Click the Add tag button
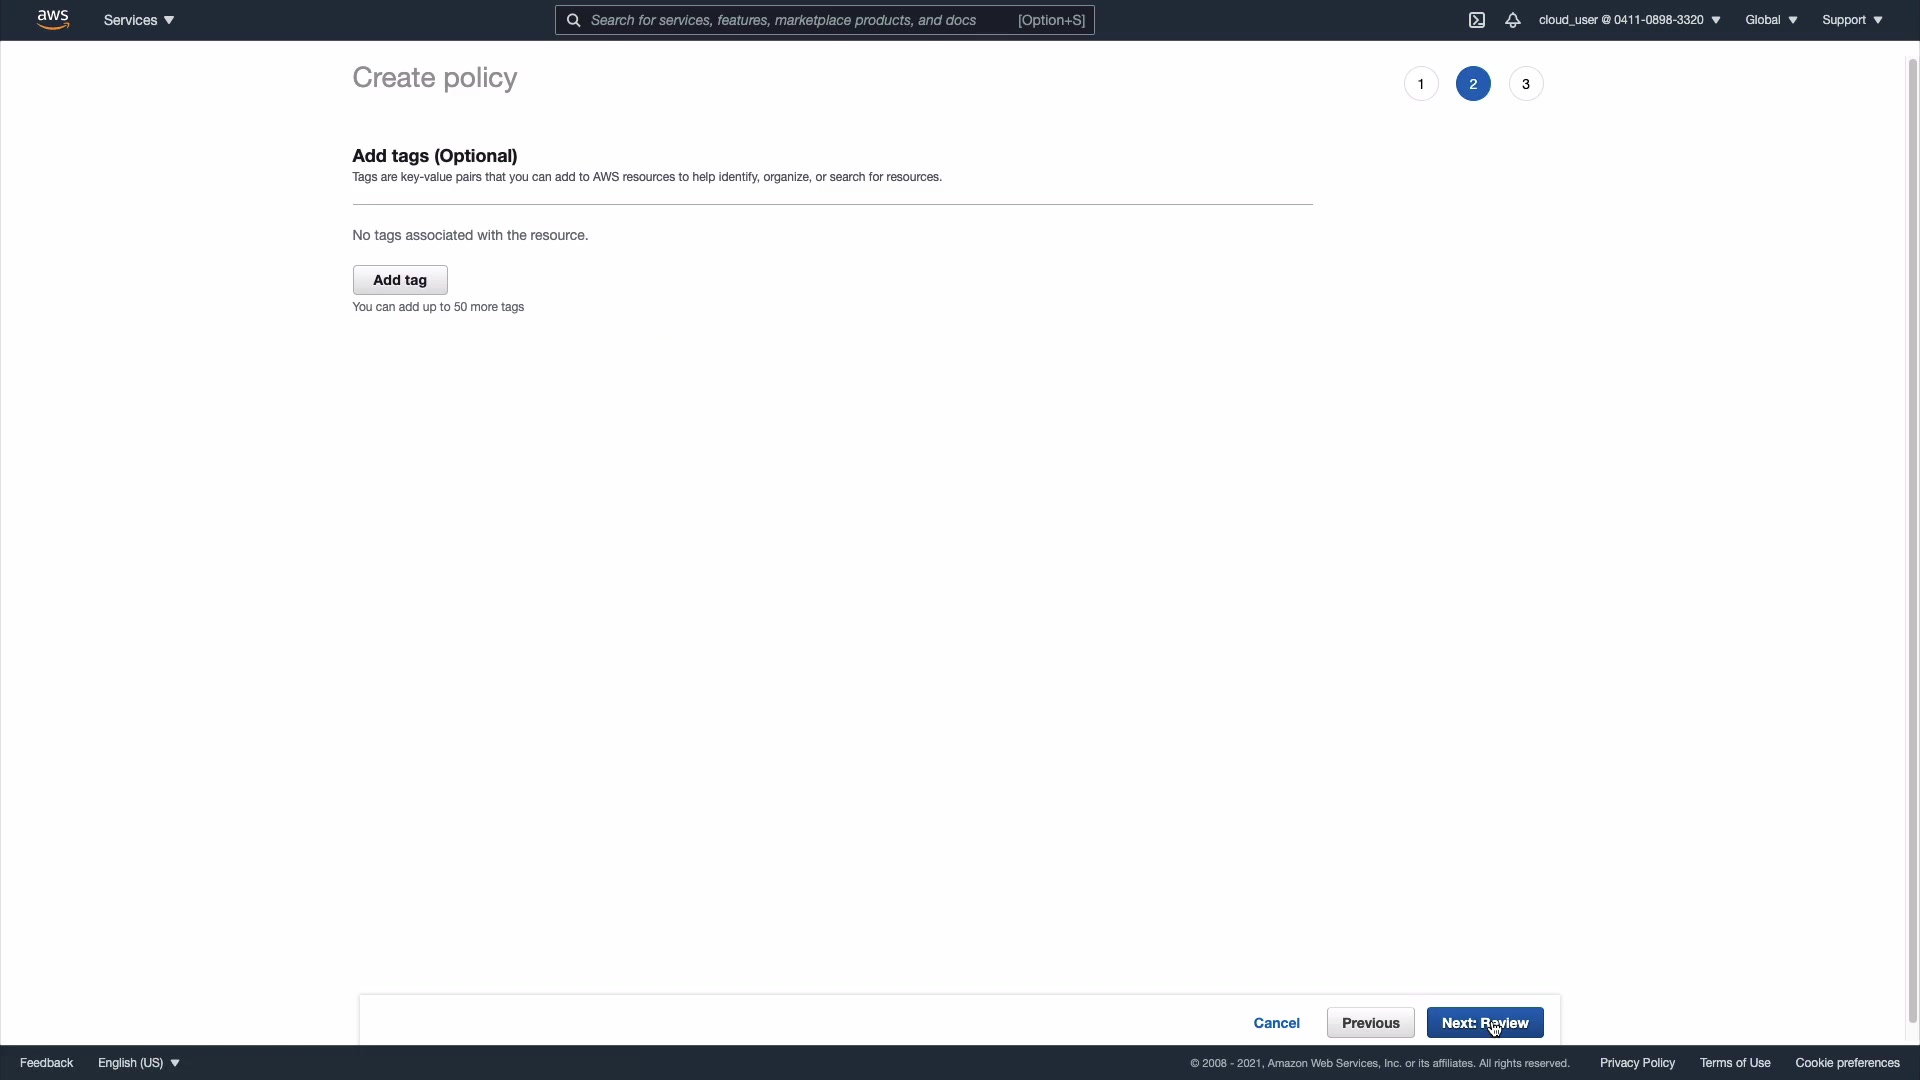 coord(400,280)
